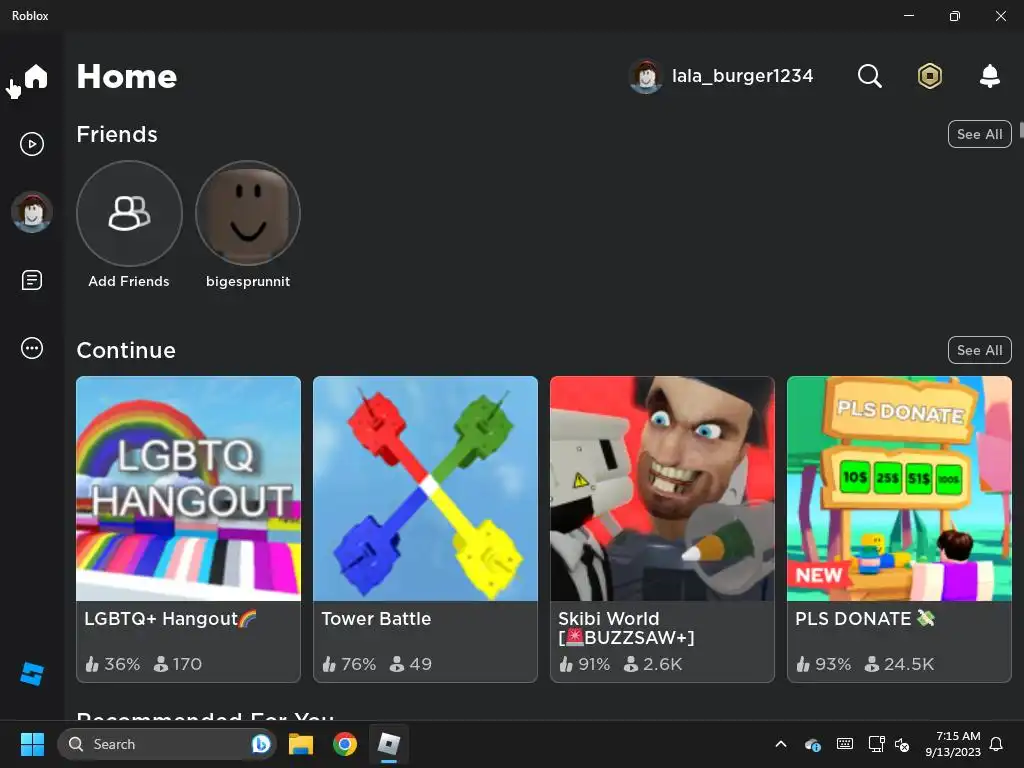The height and width of the screenshot is (768, 1024).
Task: Open the Discover play icon in sidebar
Action: pyautogui.click(x=32, y=144)
